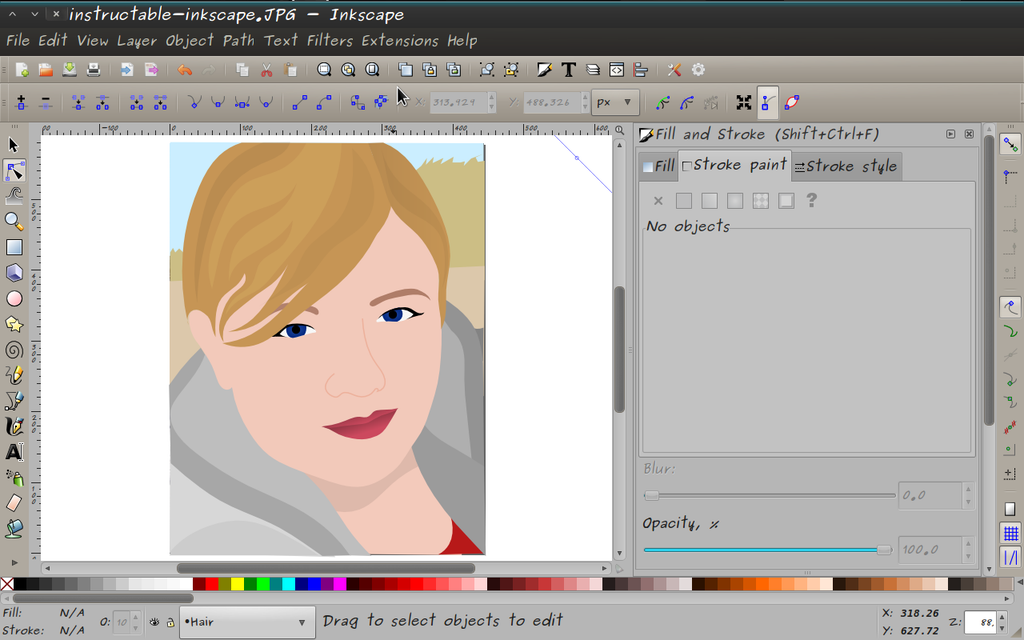Viewport: 1024px width, 640px height.
Task: Open the px units dropdown
Action: (x=616, y=102)
